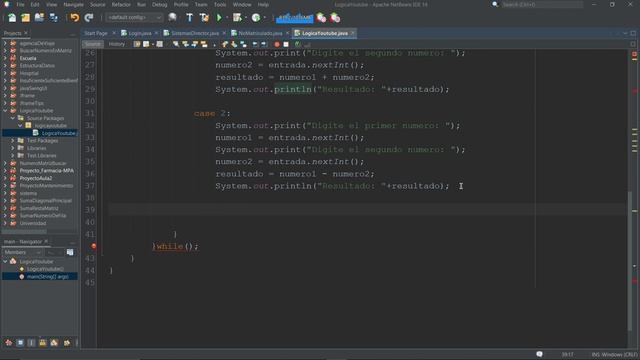The image size is (640, 360).
Task: Click empty line 39 in the editor
Action: [x=367, y=210]
